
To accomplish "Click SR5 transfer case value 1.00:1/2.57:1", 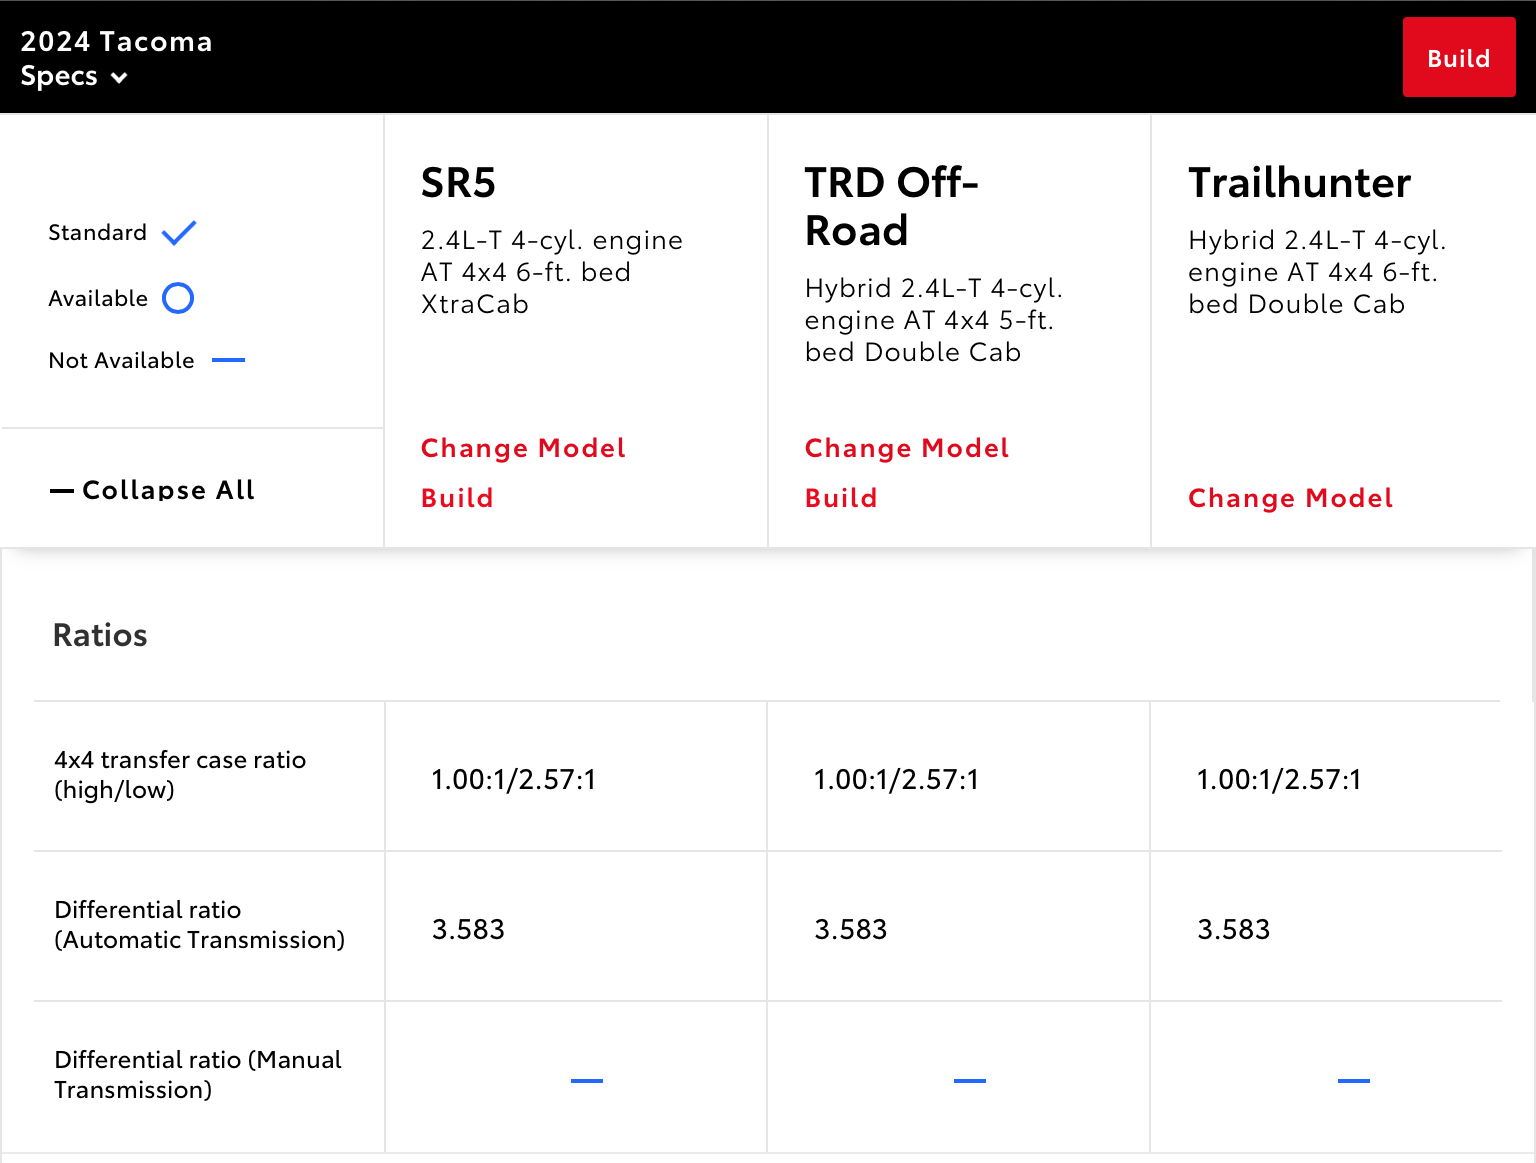I will pyautogui.click(x=514, y=780).
